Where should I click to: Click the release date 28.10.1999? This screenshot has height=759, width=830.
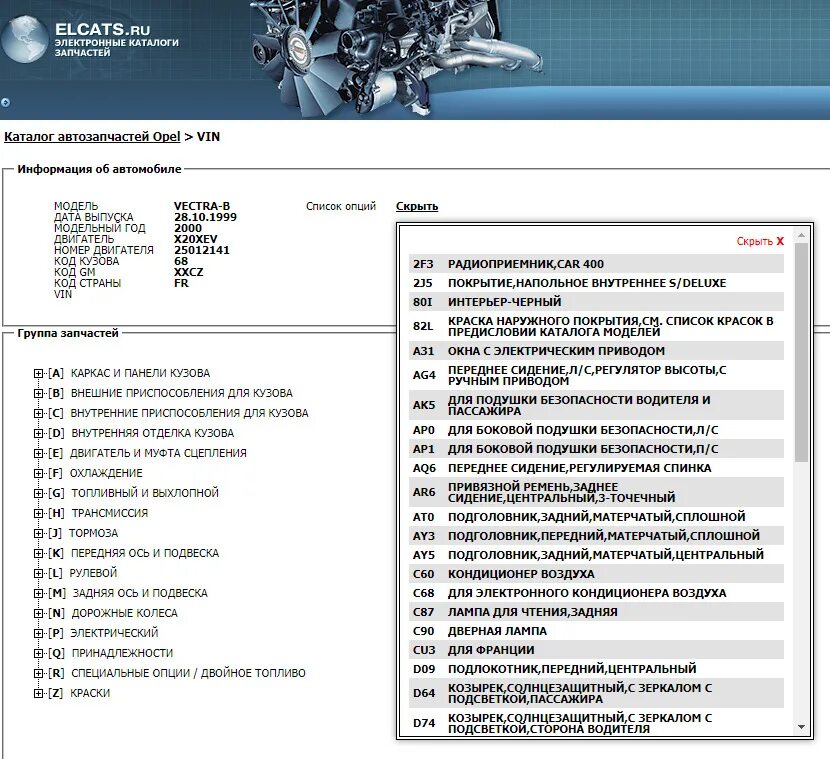tap(205, 217)
